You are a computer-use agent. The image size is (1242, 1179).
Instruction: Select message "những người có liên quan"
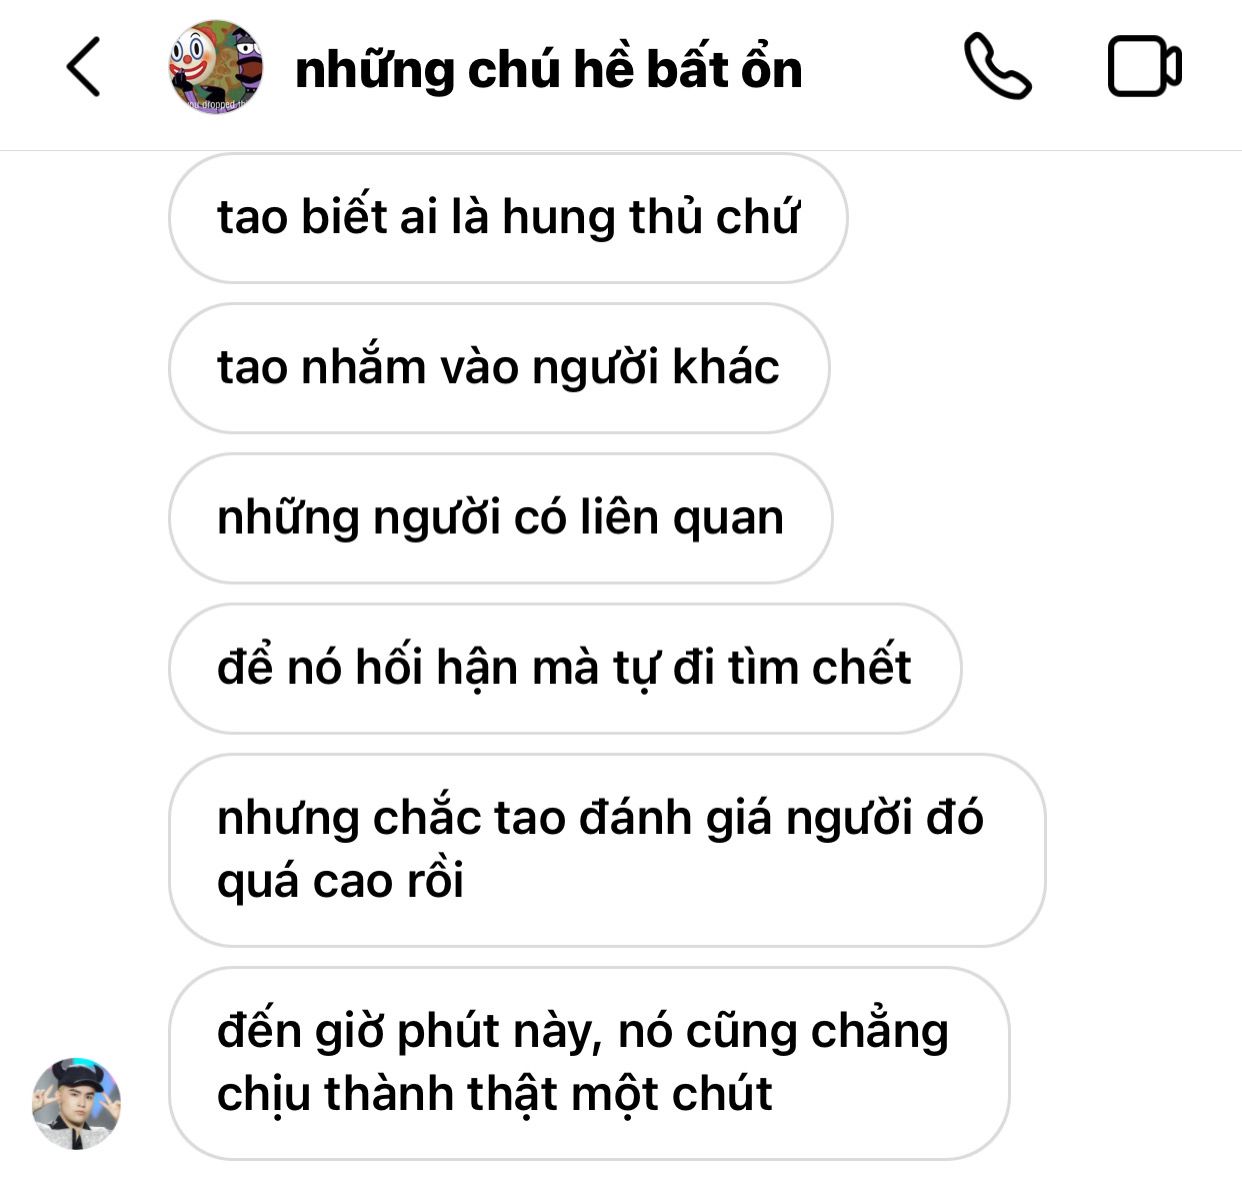(x=501, y=518)
